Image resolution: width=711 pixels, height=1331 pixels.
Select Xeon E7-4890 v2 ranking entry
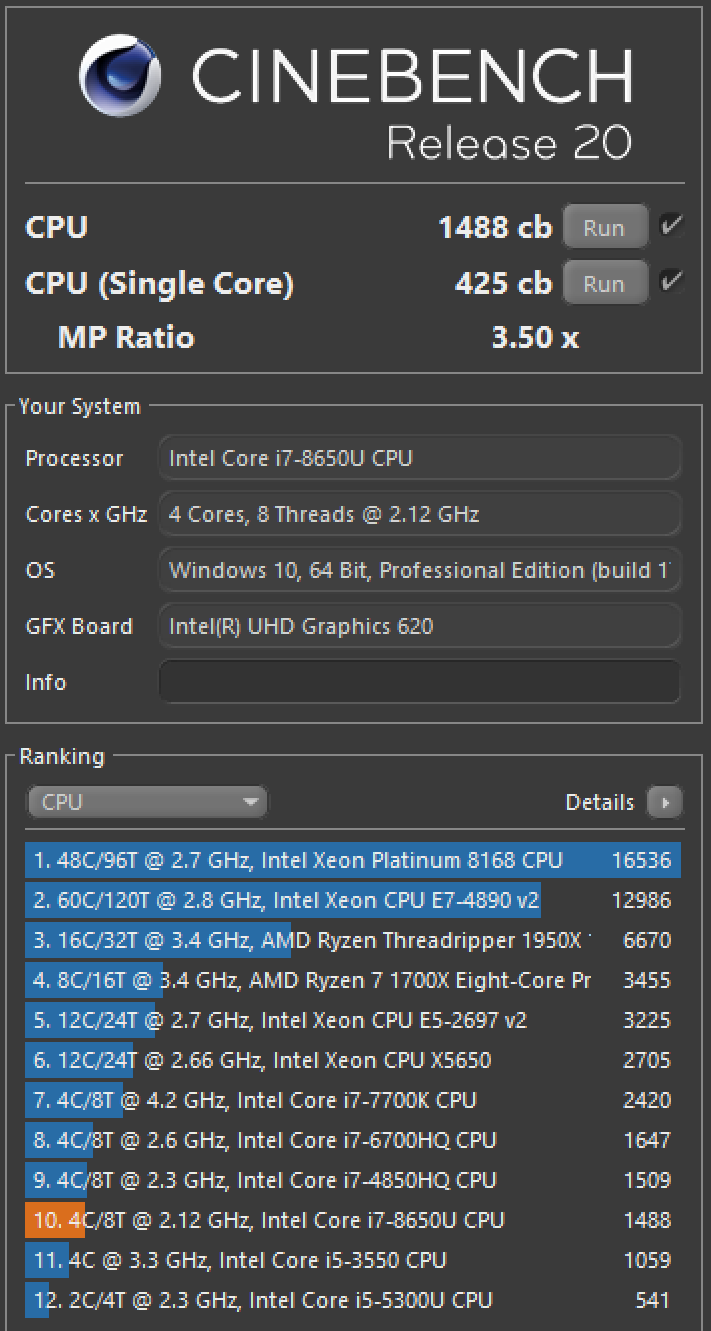point(352,900)
